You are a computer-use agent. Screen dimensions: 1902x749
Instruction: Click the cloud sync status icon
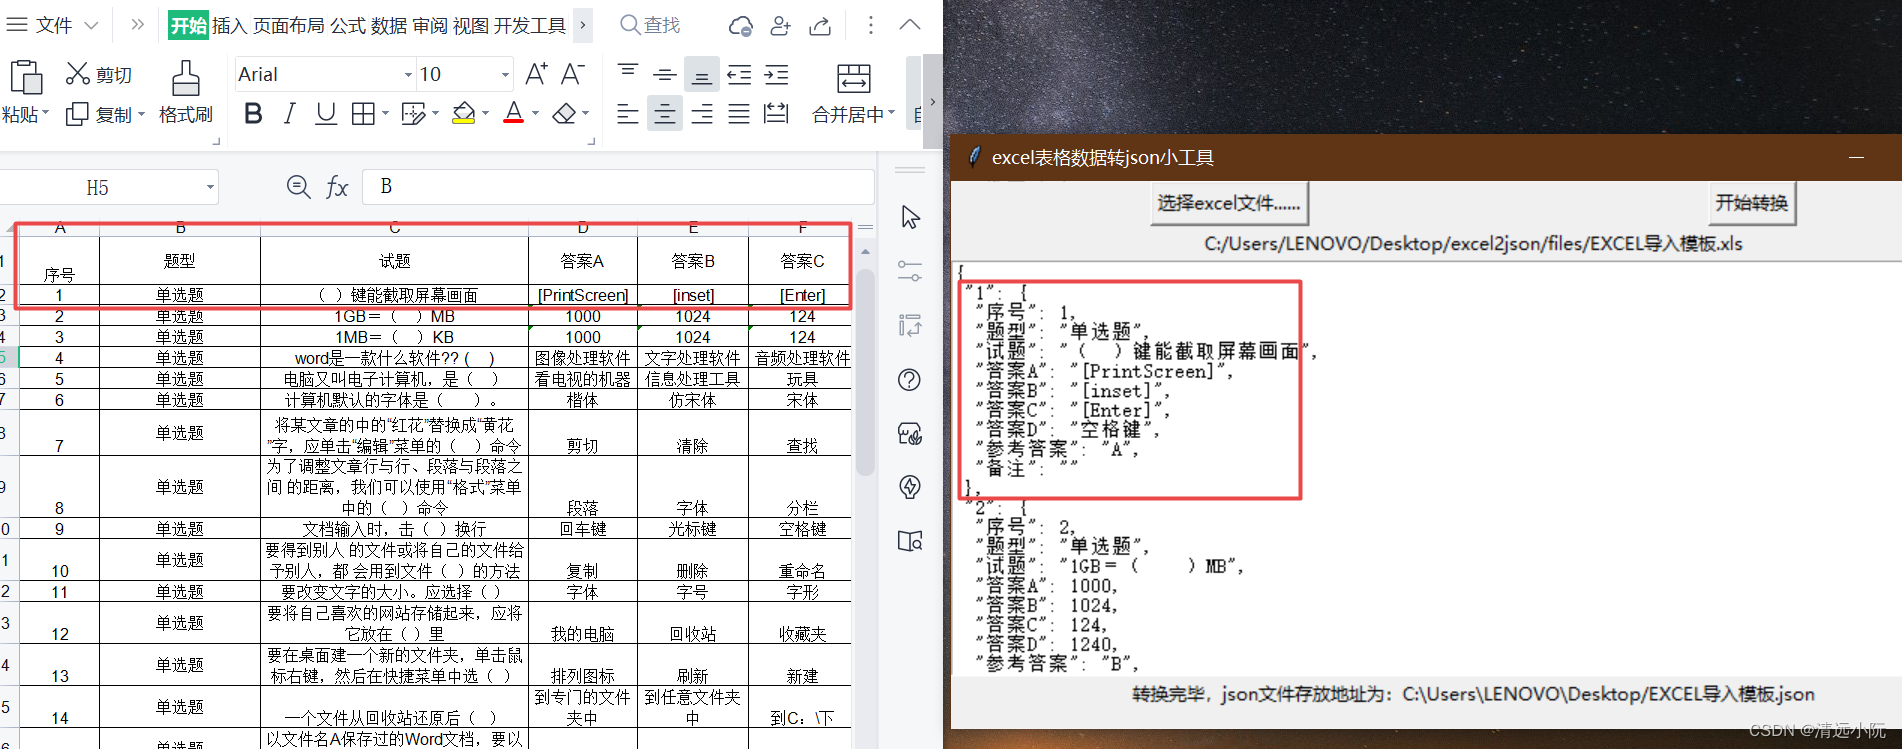740,26
